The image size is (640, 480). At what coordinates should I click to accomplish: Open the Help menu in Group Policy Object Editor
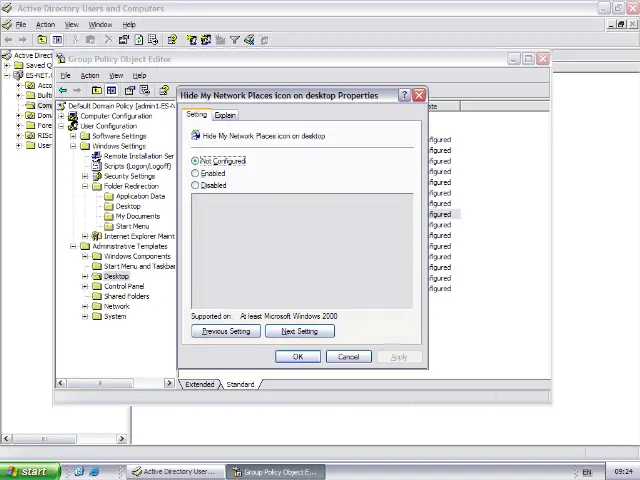(139, 76)
